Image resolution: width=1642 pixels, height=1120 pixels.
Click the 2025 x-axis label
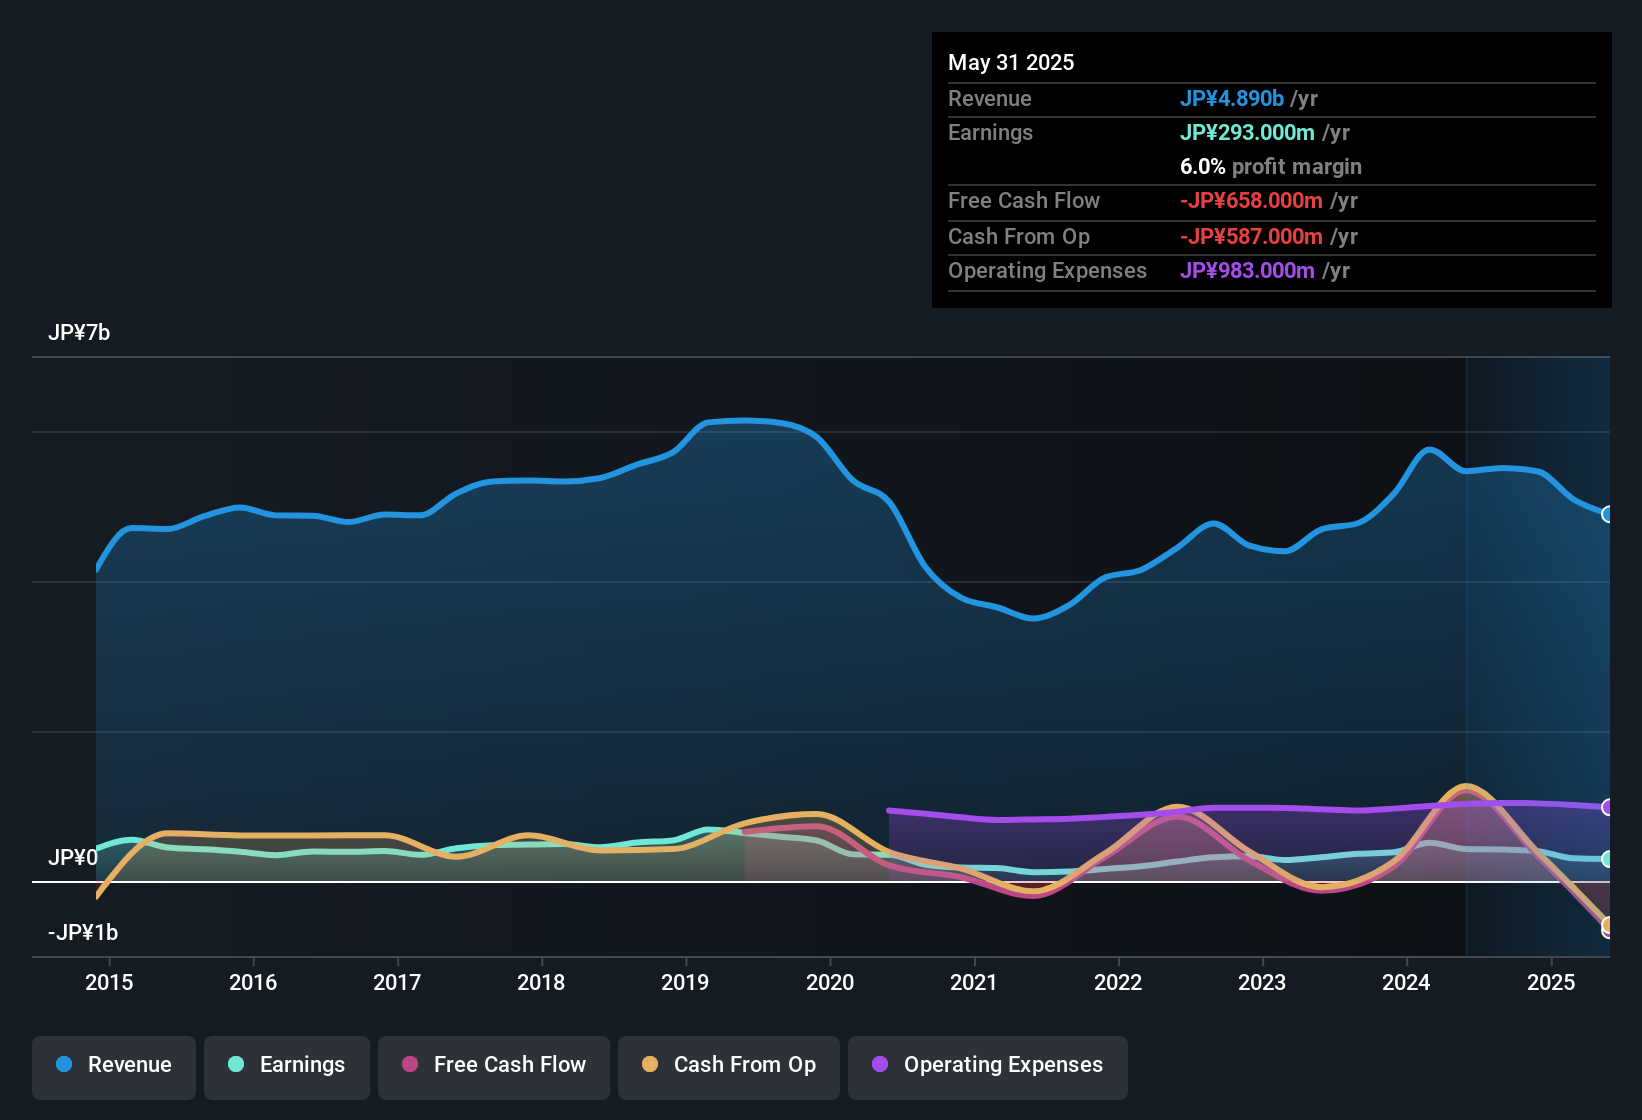[x=1551, y=982]
